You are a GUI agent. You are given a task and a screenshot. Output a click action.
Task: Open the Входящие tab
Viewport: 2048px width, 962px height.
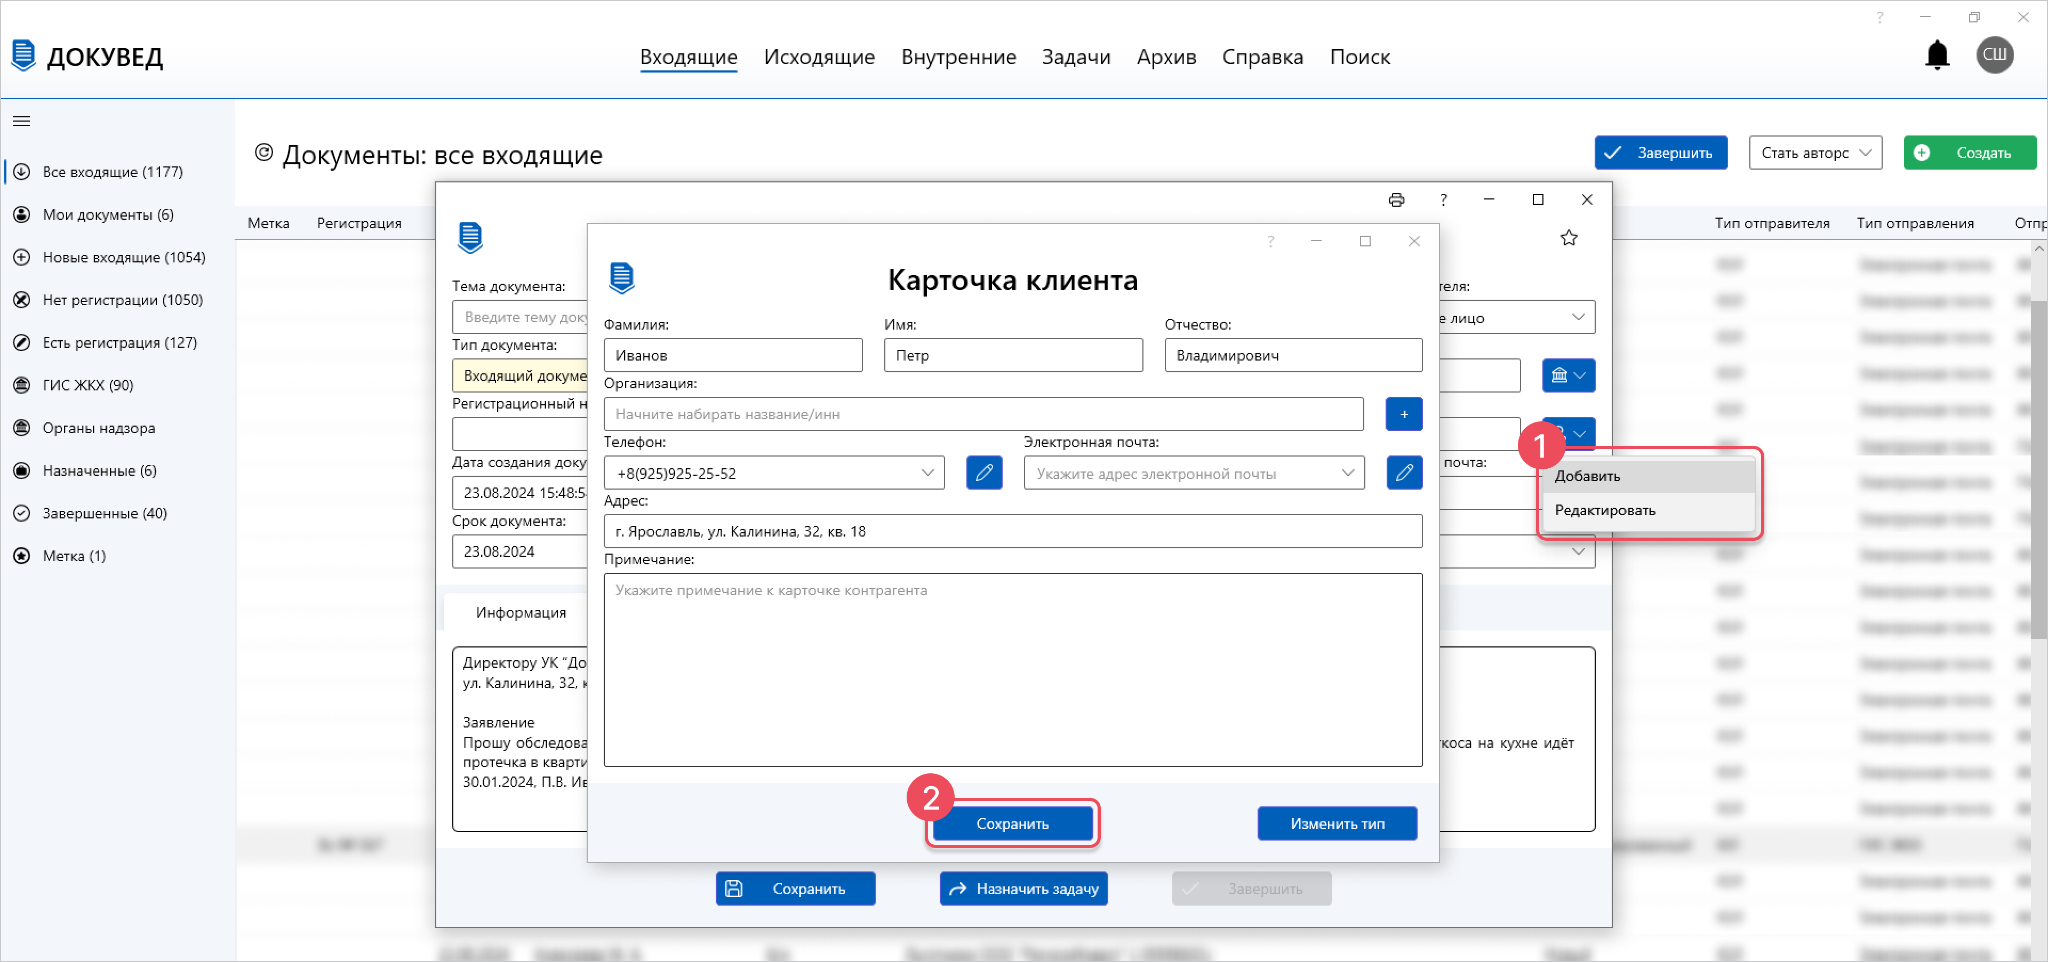click(x=689, y=57)
